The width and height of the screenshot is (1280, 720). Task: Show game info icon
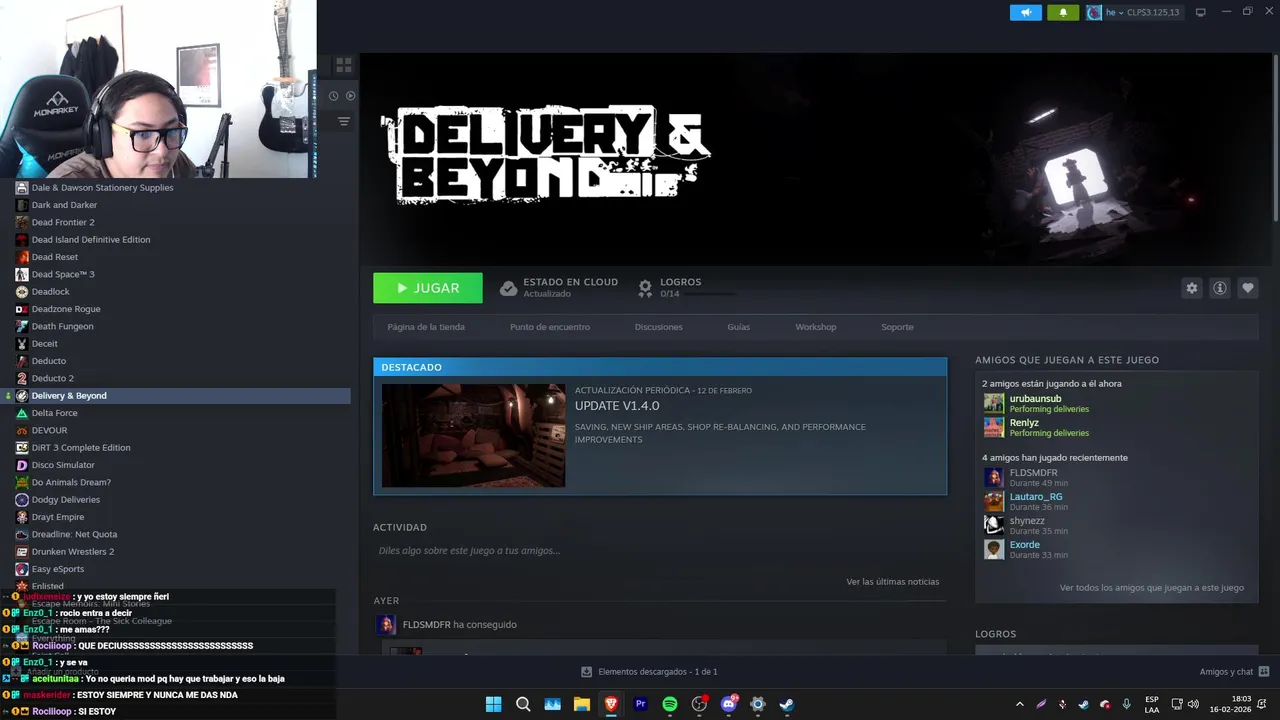coord(1219,288)
